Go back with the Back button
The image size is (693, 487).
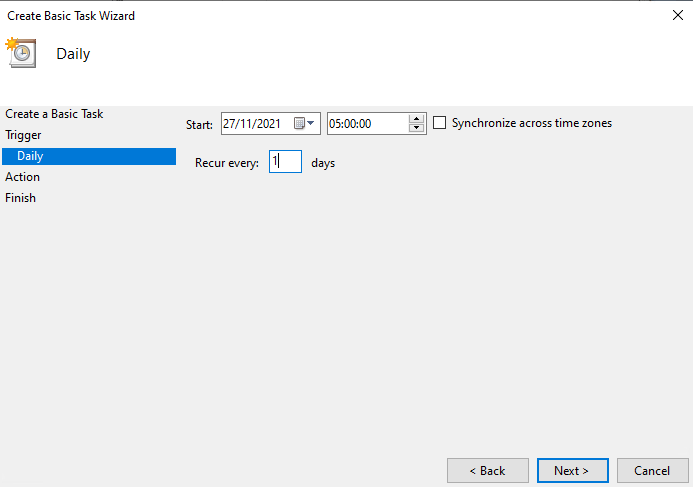pyautogui.click(x=487, y=471)
